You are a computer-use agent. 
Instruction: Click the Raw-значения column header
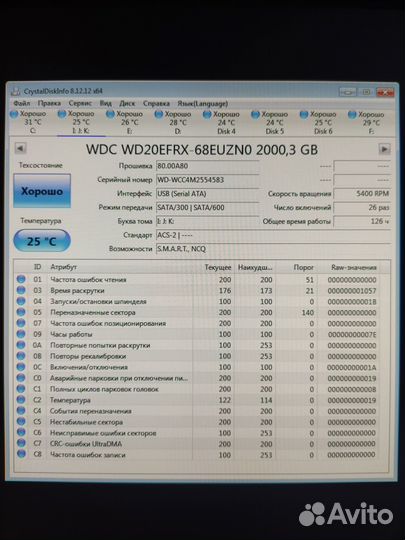354,267
